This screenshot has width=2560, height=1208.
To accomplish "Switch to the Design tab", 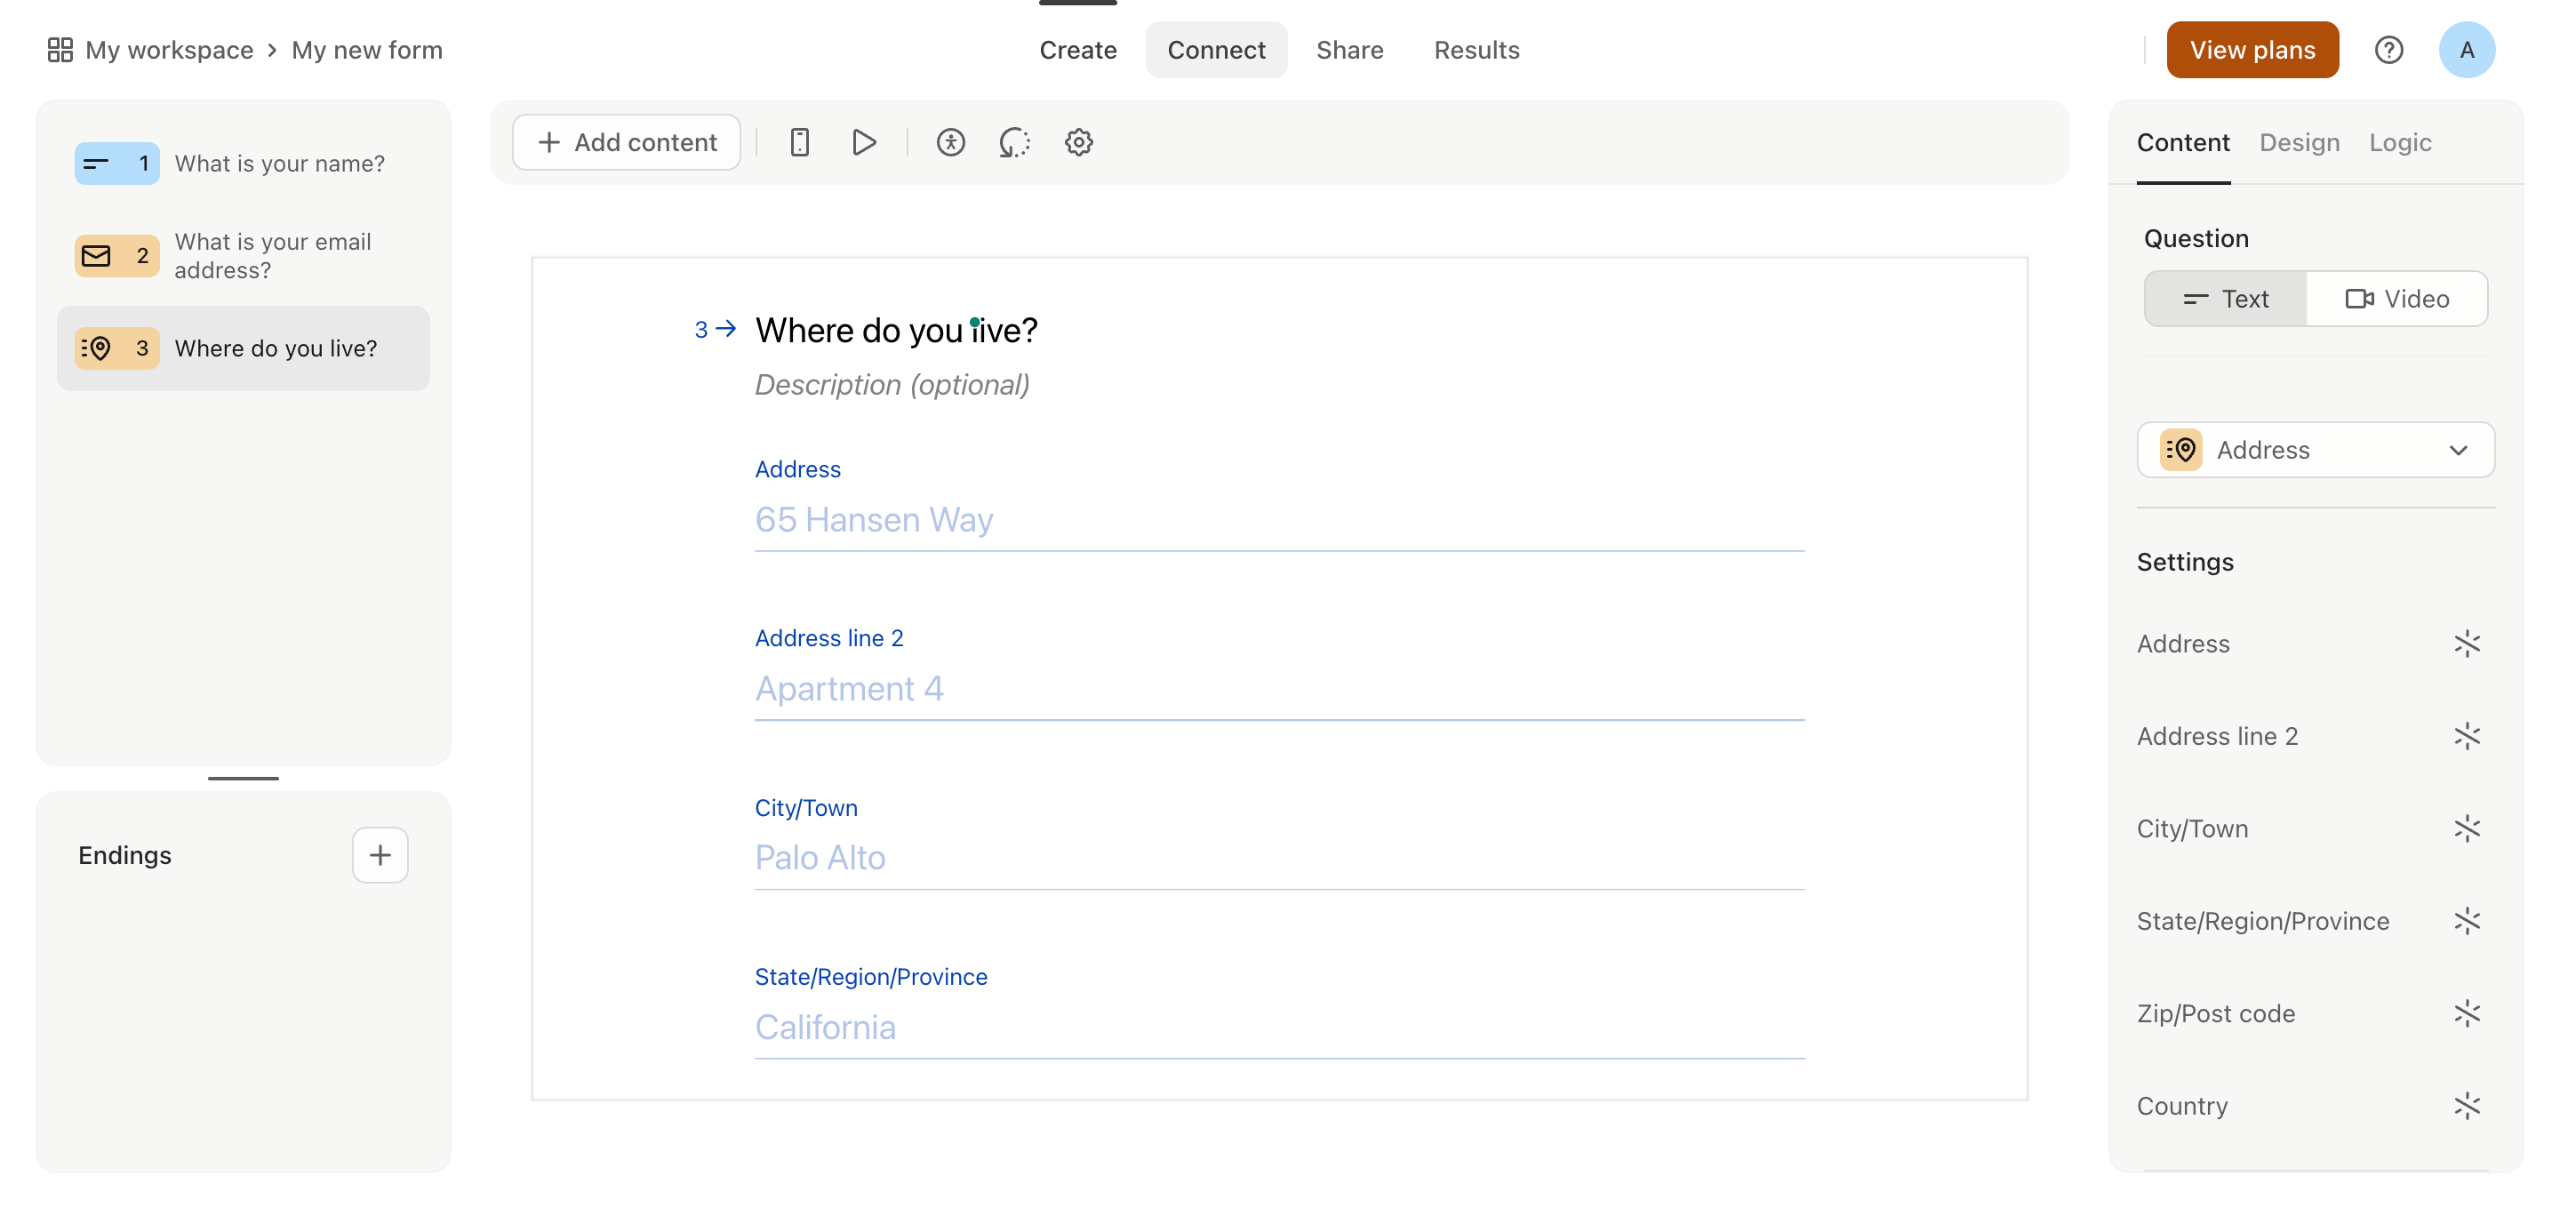I will coord(2299,143).
